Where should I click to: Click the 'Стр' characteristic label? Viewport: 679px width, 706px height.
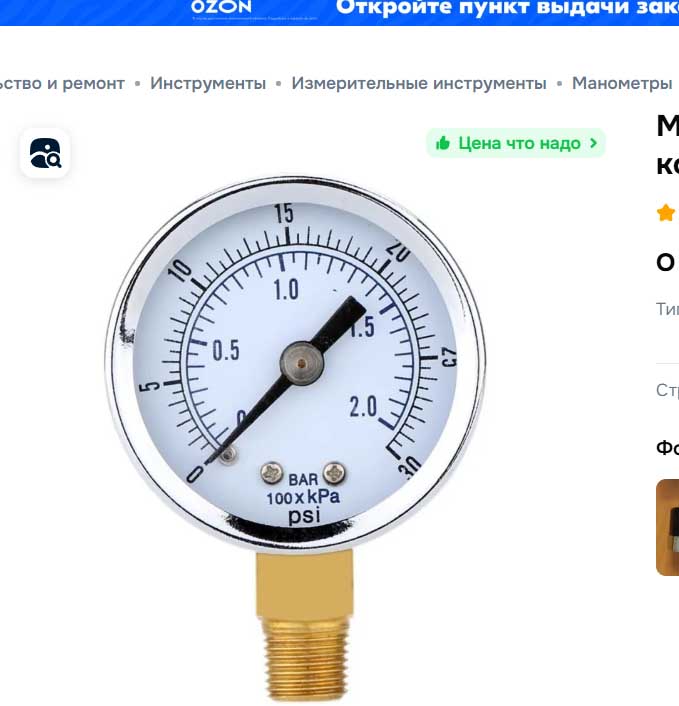(667, 390)
